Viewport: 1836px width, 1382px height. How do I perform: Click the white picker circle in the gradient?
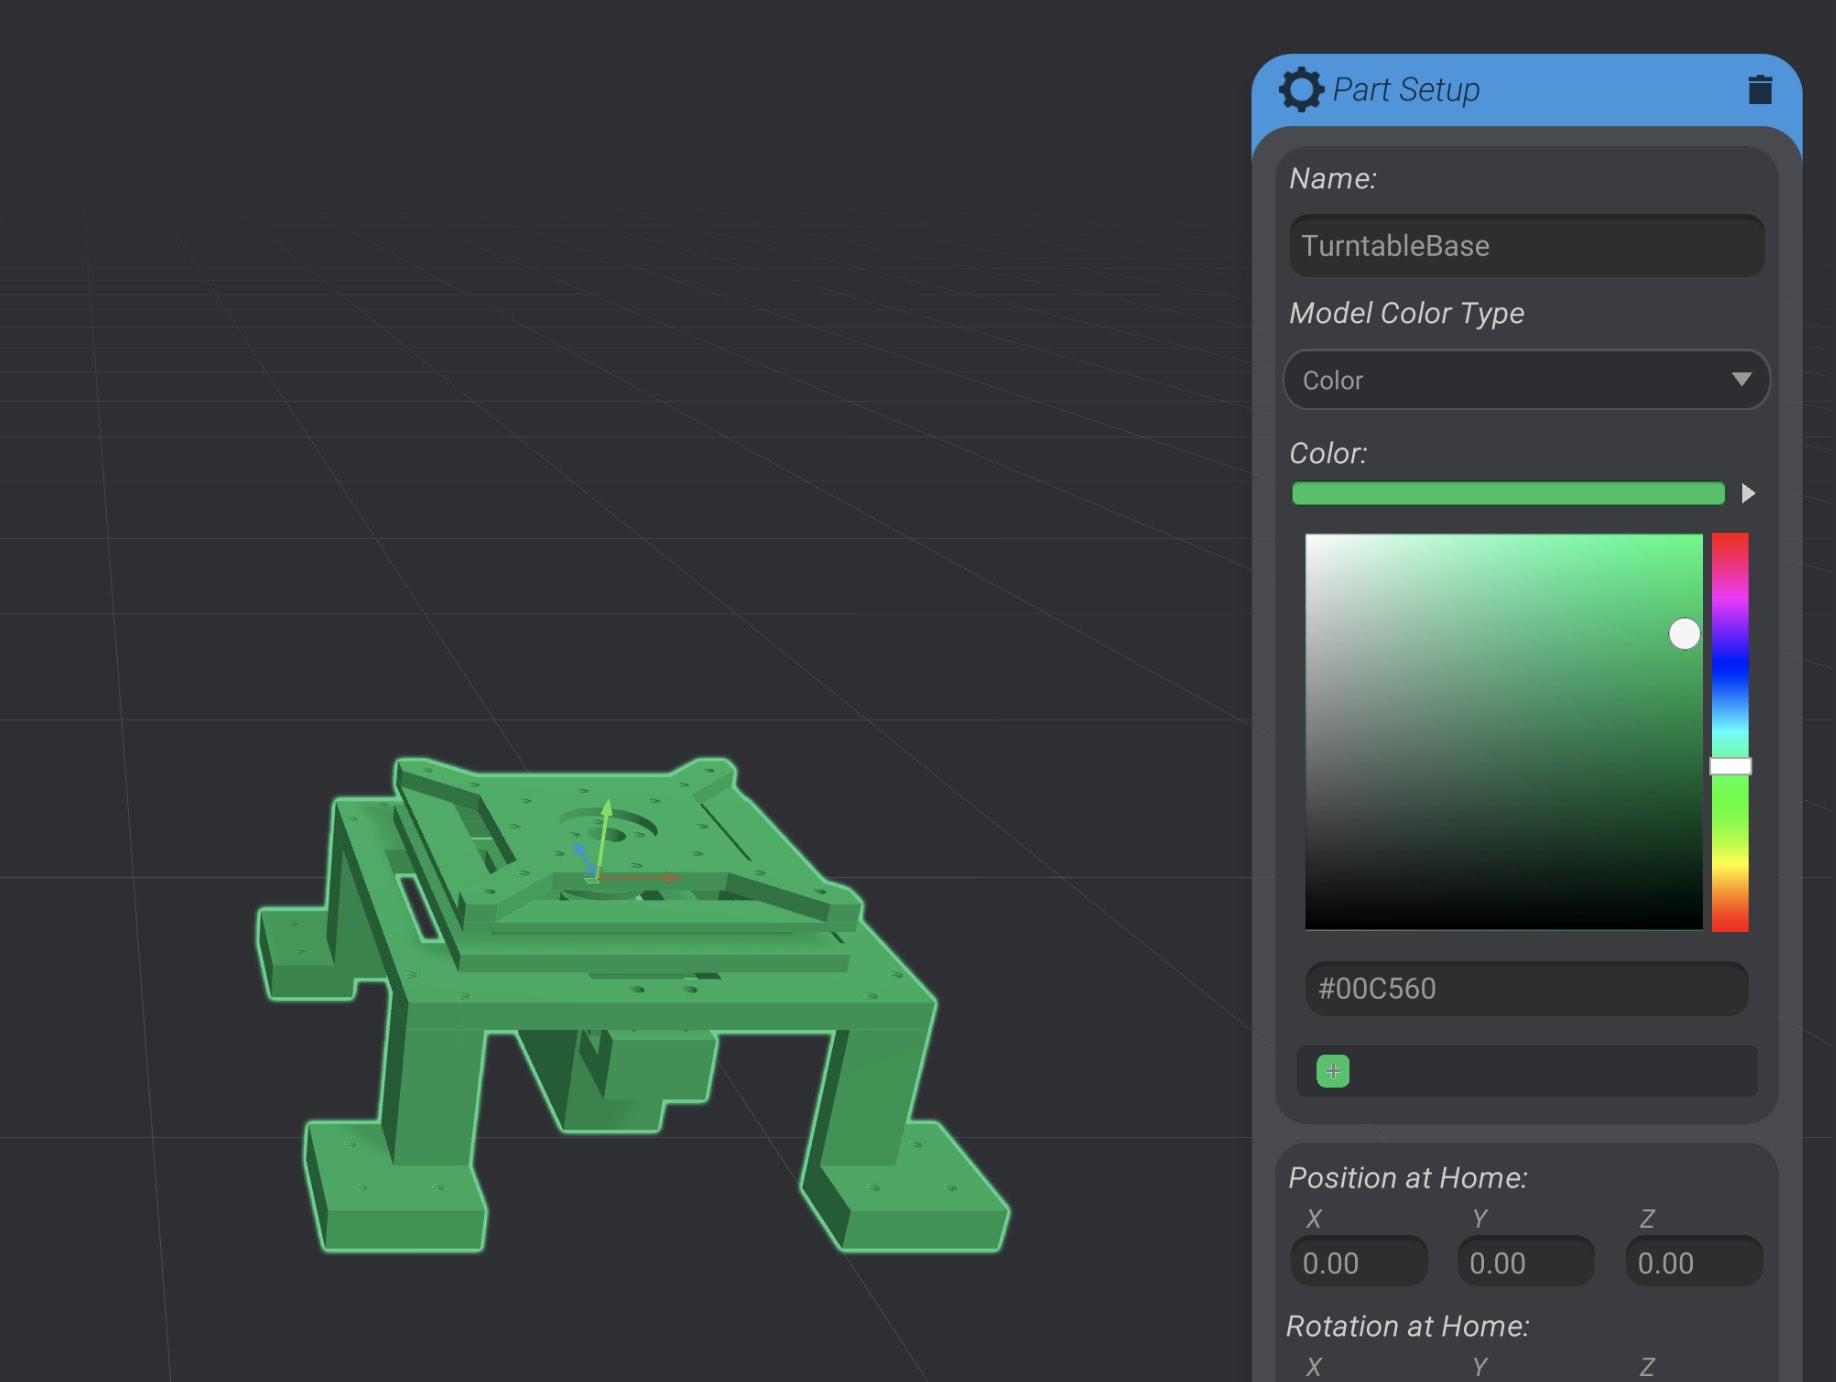(x=1685, y=634)
